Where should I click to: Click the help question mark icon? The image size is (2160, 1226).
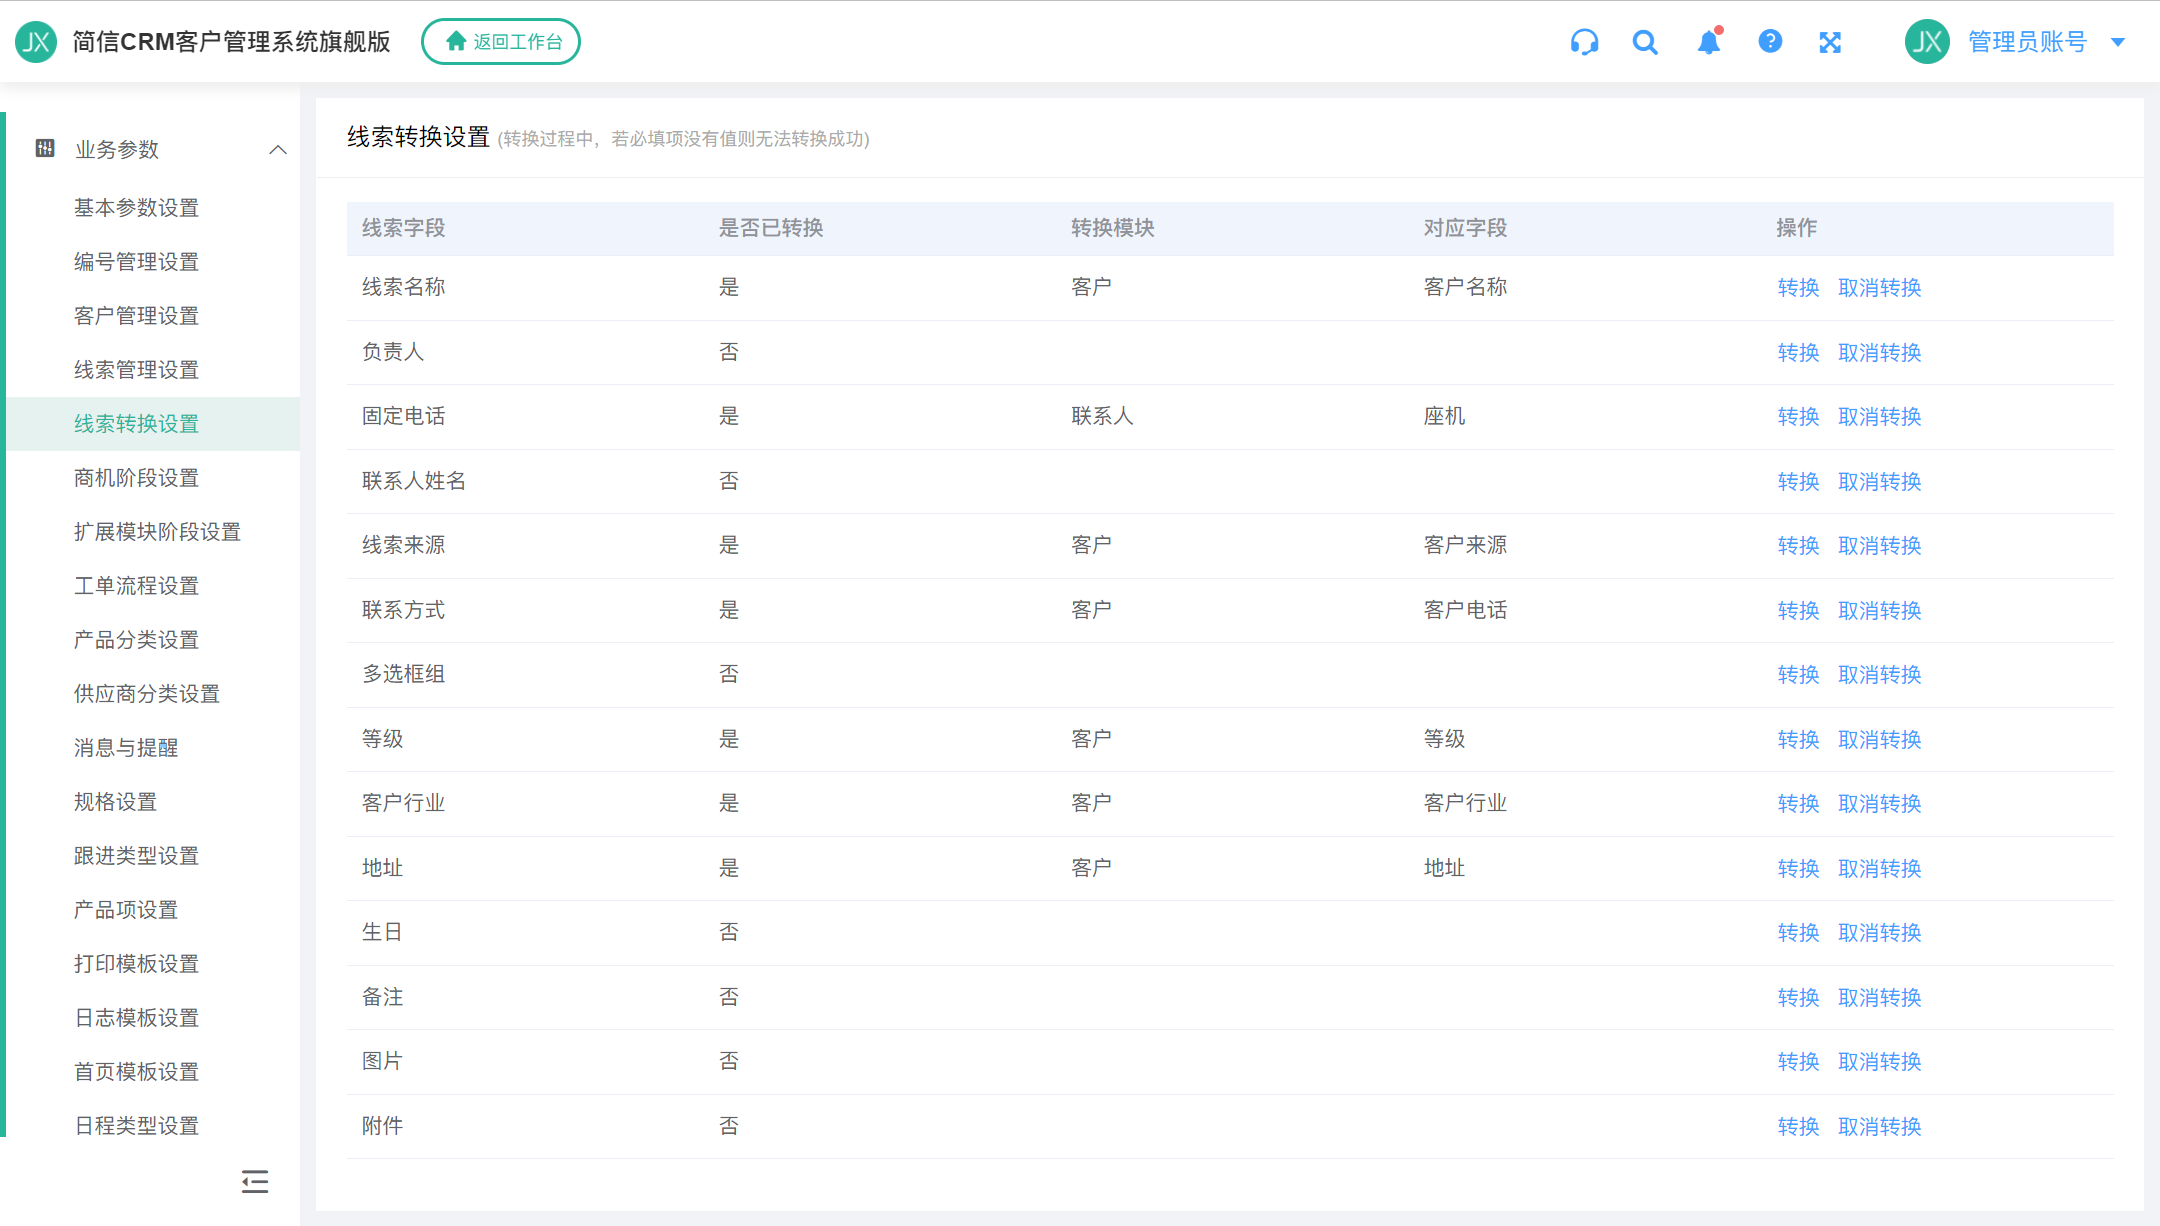click(x=1770, y=41)
